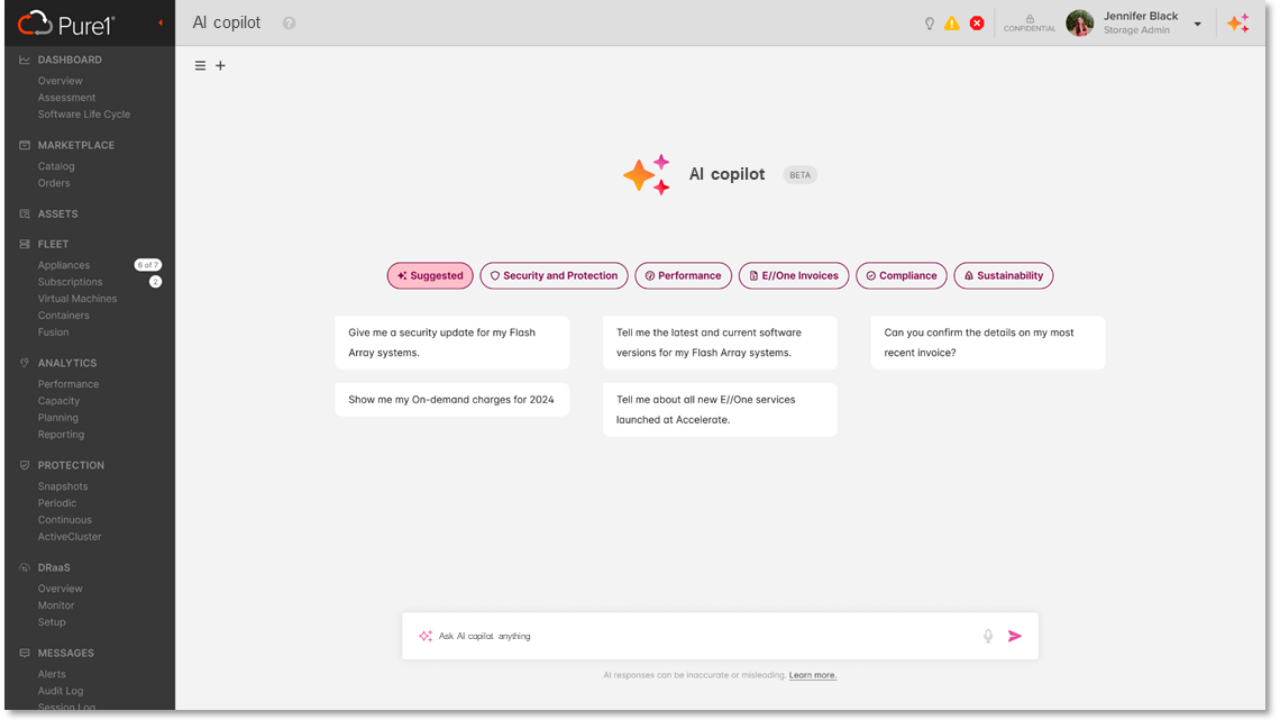Screen dimensions: 1280x720
Task: Select the Suggested category chip
Action: tap(430, 276)
